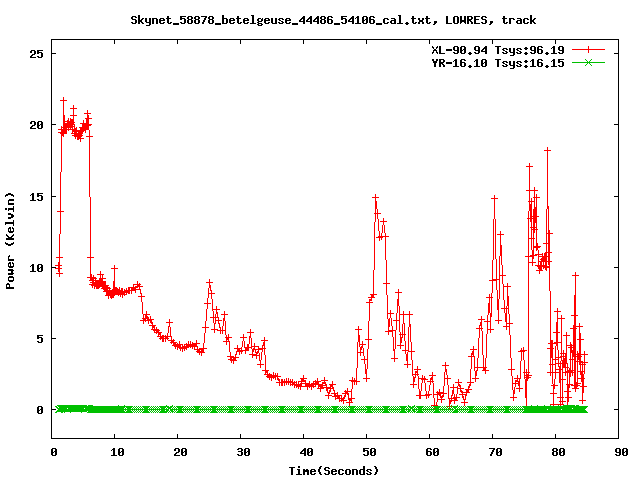Click the plot title Skynet_58878_betelgeuse filename
The image size is (640, 480).
pos(333,20)
